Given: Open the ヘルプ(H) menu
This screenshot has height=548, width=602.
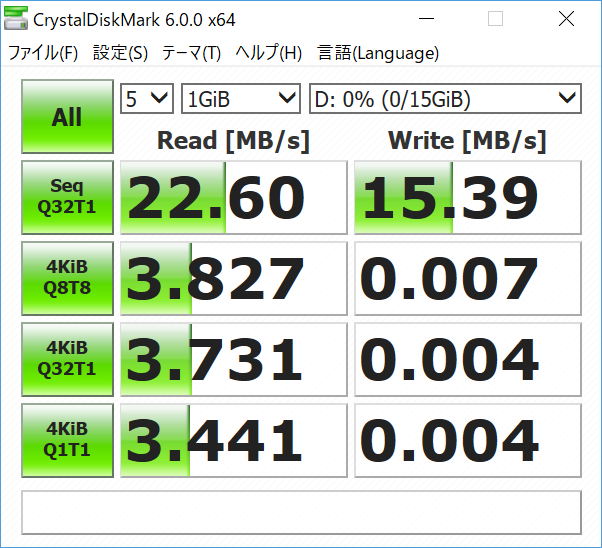Looking at the screenshot, I should pyautogui.click(x=269, y=53).
